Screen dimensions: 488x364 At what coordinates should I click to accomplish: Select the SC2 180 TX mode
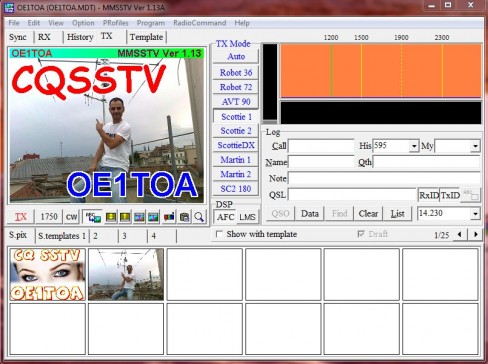[236, 189]
